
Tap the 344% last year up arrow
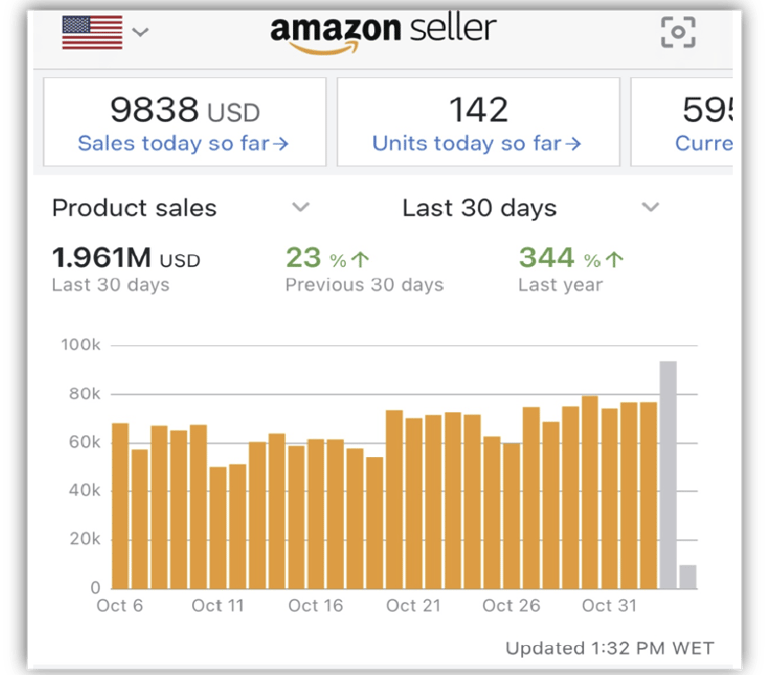[614, 260]
